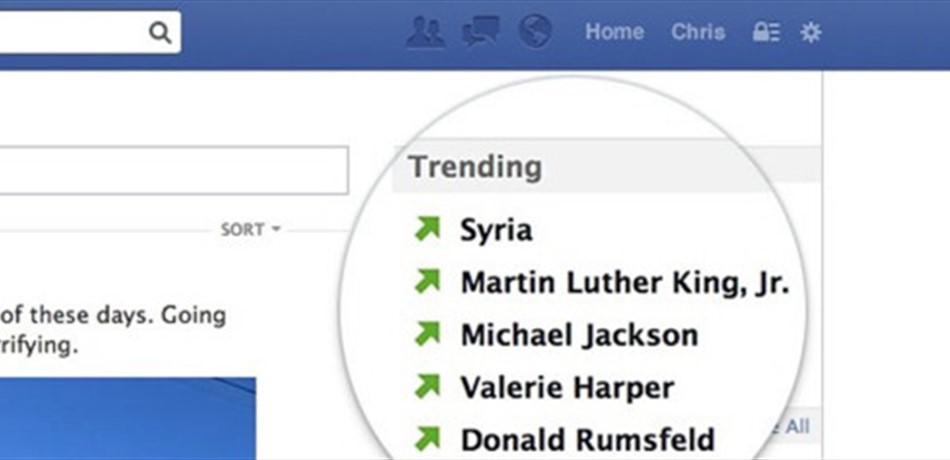The image size is (950, 460).
Task: Click the green arrow beside Valerie Harper
Action: pos(427,386)
